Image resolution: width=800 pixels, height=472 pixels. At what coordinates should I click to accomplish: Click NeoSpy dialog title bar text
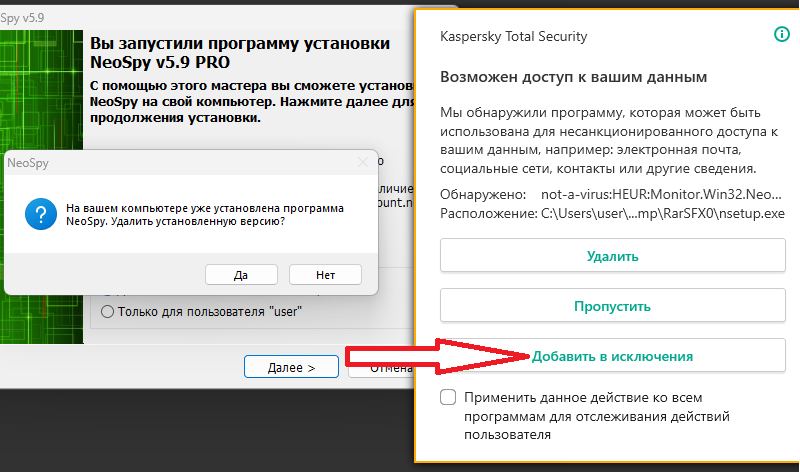point(28,163)
